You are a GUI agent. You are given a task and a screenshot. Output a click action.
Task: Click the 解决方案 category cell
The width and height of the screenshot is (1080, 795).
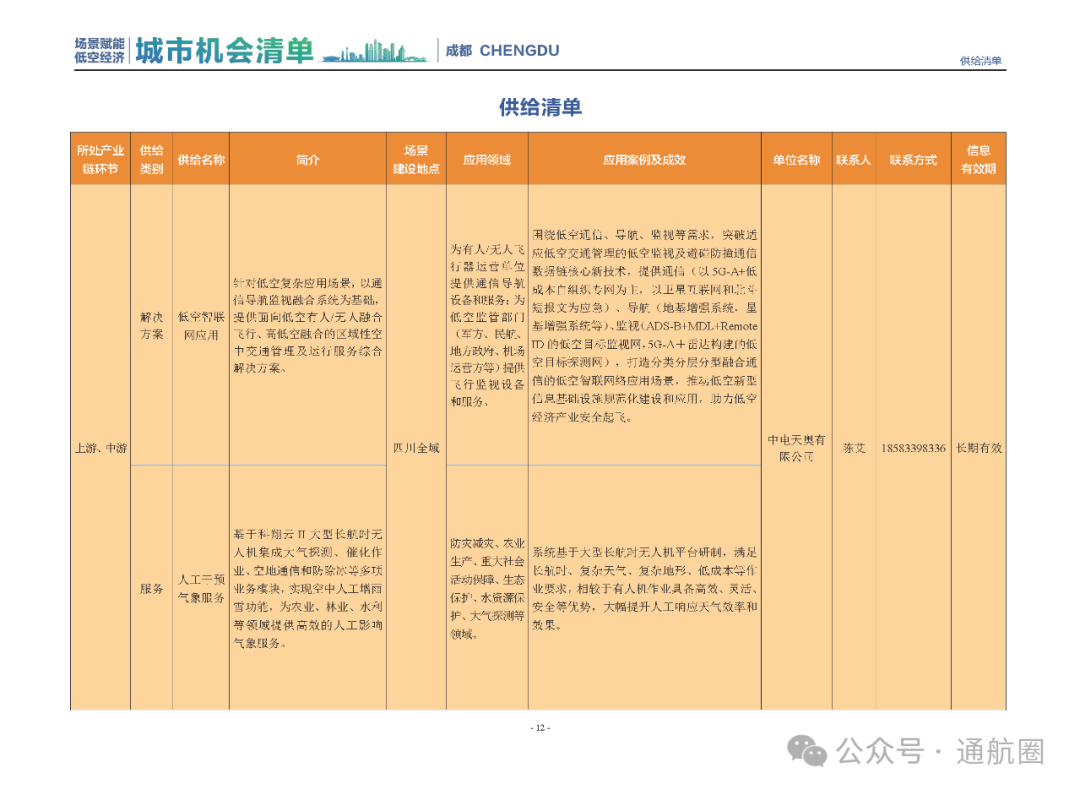click(x=152, y=325)
